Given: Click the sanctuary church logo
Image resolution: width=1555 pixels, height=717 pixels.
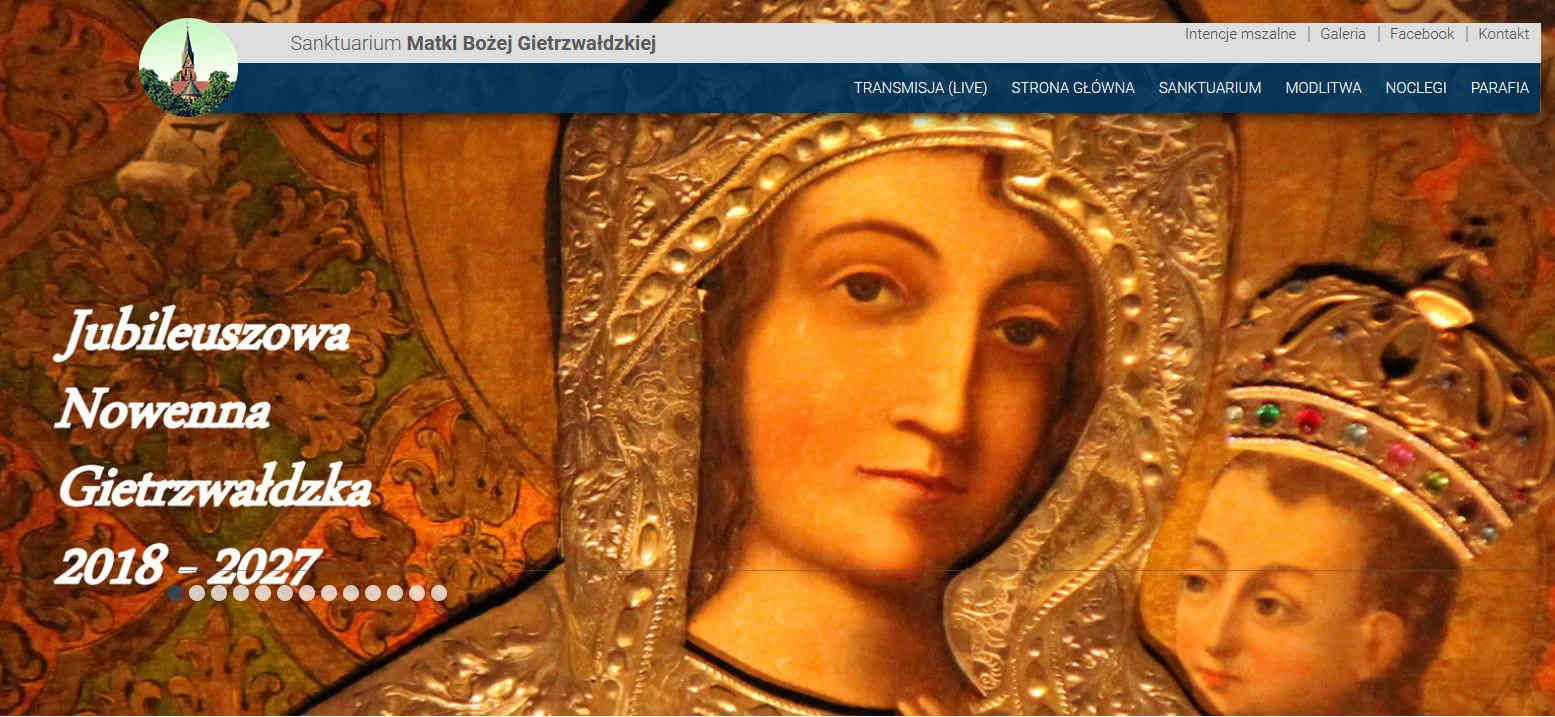Looking at the screenshot, I should click(x=188, y=68).
